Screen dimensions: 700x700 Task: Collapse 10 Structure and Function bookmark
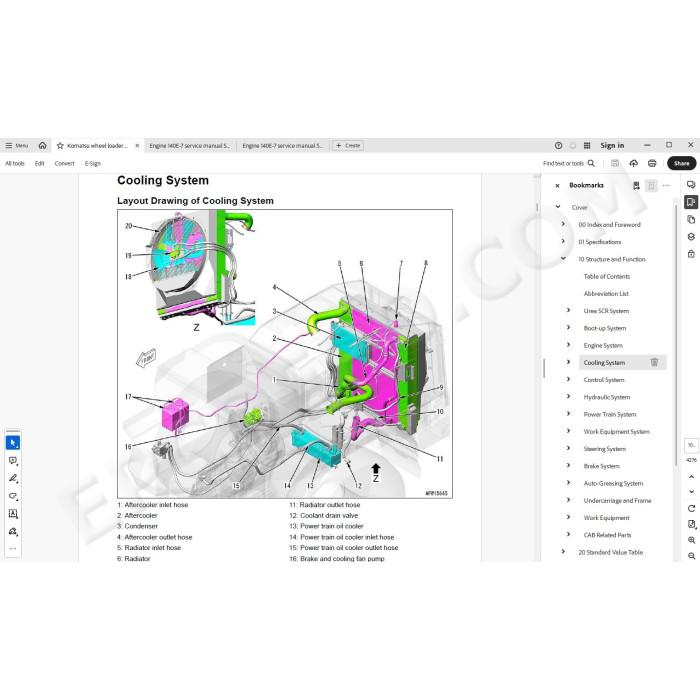point(563,258)
